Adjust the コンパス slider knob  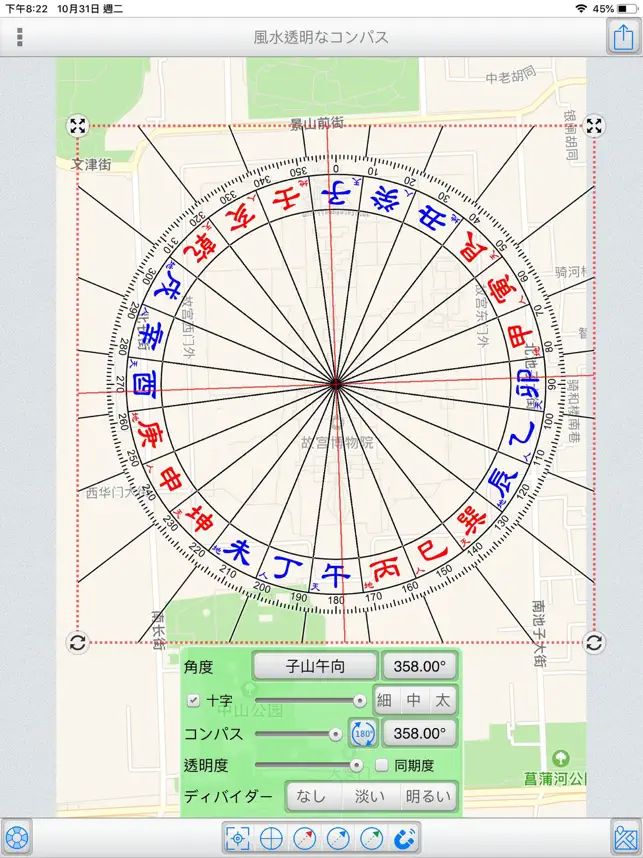[335, 734]
